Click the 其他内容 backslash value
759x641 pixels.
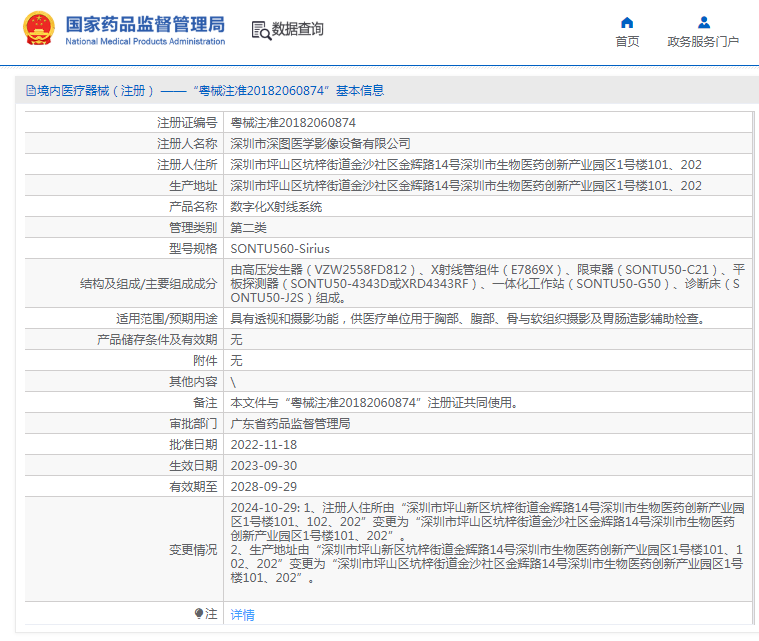pyautogui.click(x=233, y=382)
